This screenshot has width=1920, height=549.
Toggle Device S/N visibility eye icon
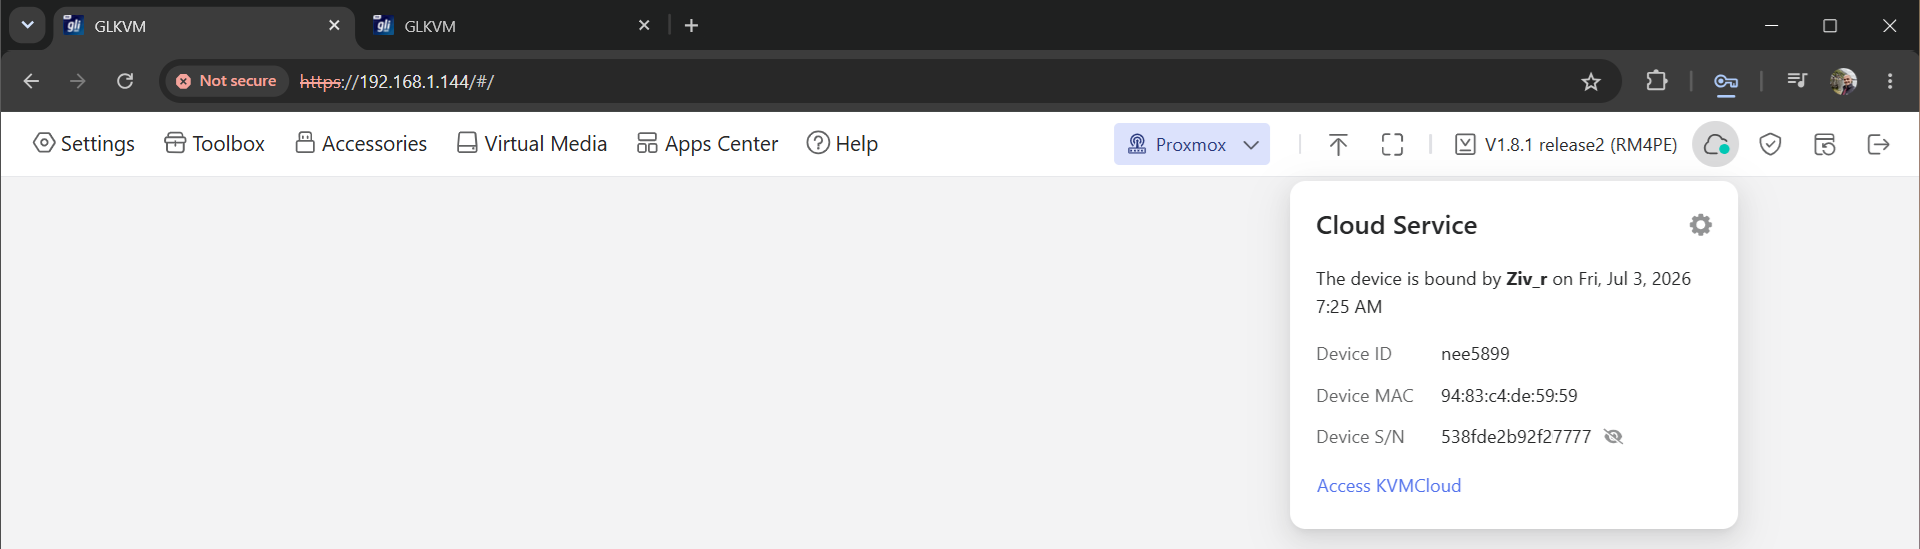point(1613,437)
